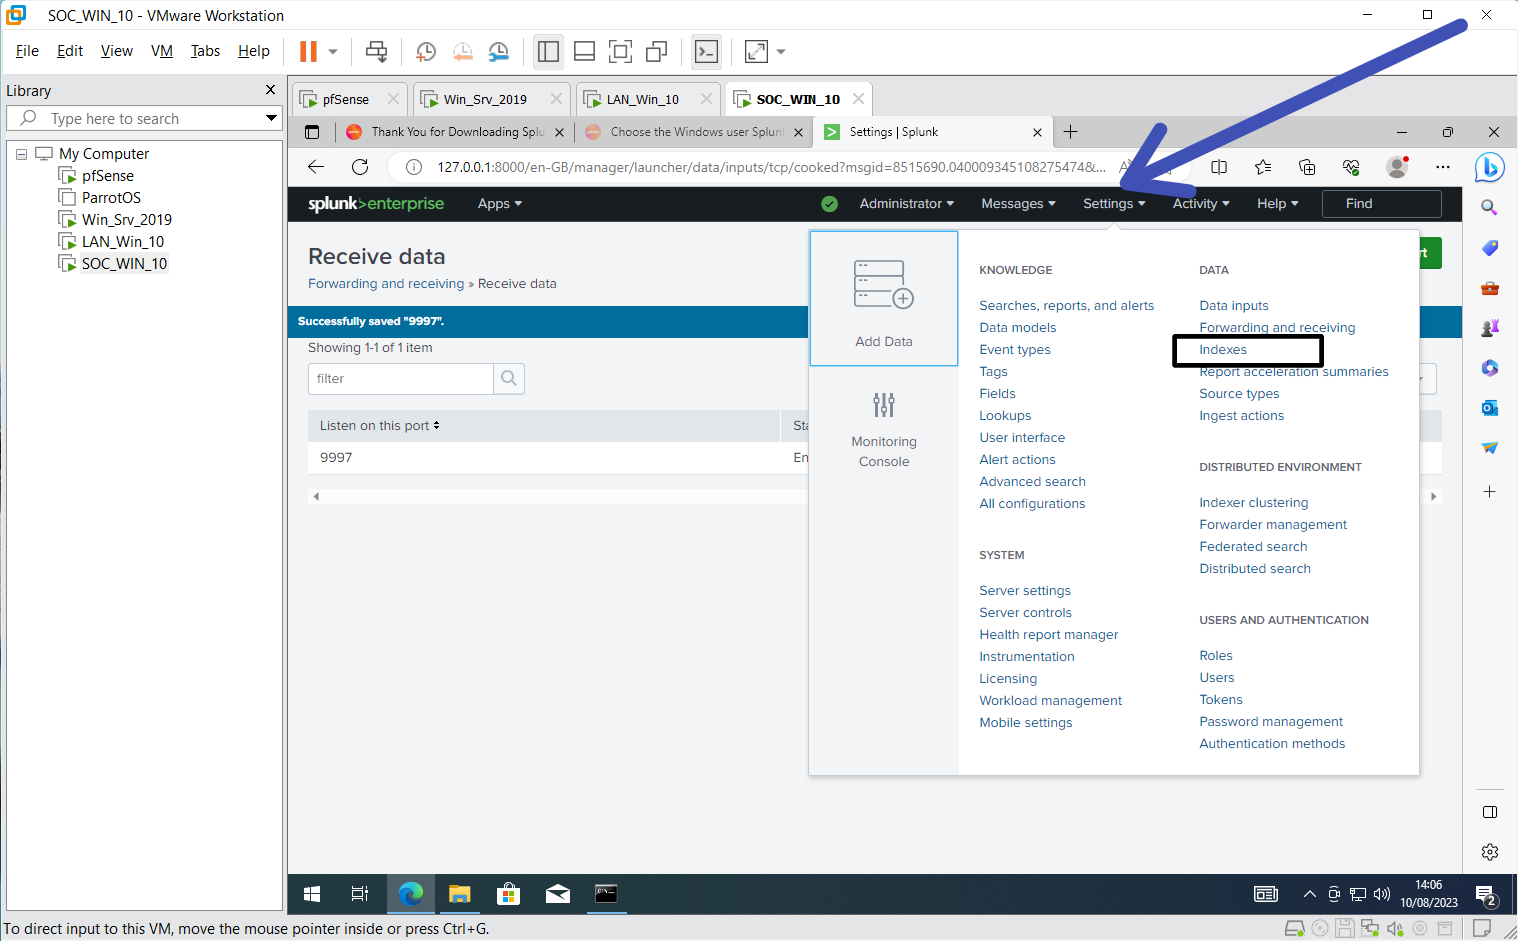The height and width of the screenshot is (941, 1518).
Task: Open Users under authentication
Action: click(x=1217, y=678)
